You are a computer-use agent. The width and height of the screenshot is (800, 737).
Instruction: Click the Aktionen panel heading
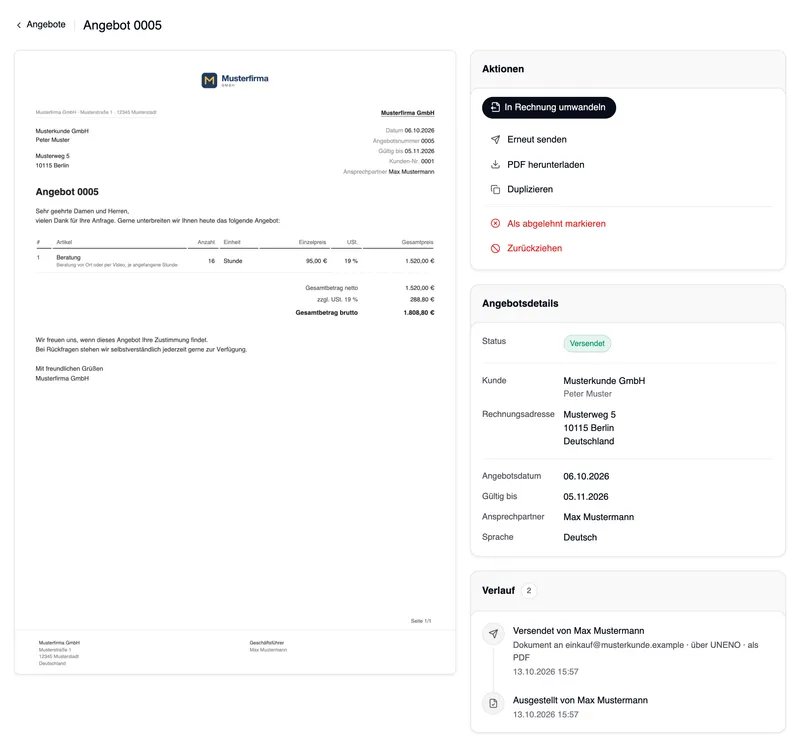point(503,69)
